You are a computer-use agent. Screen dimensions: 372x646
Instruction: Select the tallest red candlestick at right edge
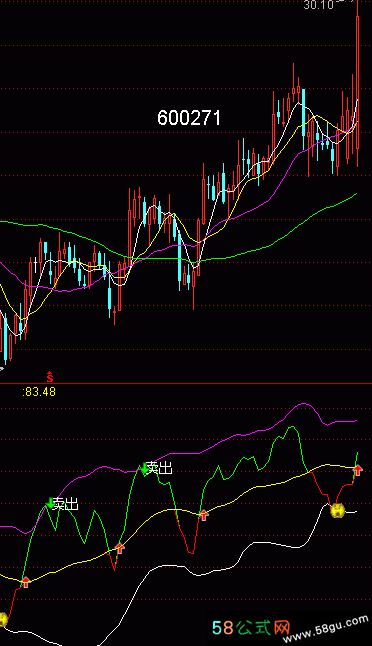point(357,82)
